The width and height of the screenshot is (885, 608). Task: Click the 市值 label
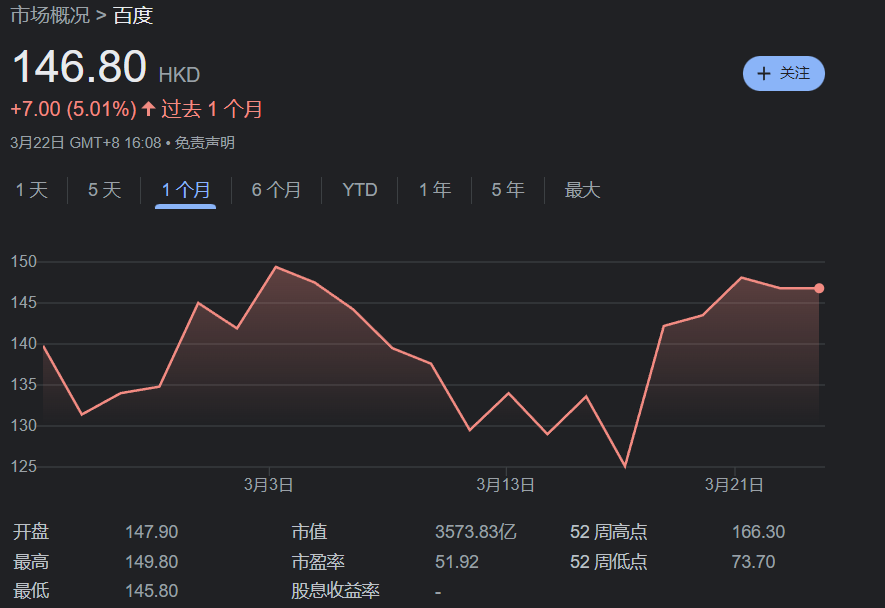point(309,532)
